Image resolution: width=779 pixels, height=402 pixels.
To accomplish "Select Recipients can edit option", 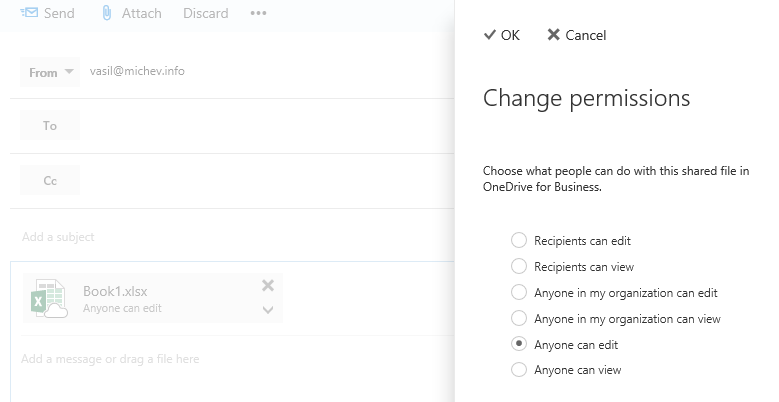I will [x=518, y=241].
